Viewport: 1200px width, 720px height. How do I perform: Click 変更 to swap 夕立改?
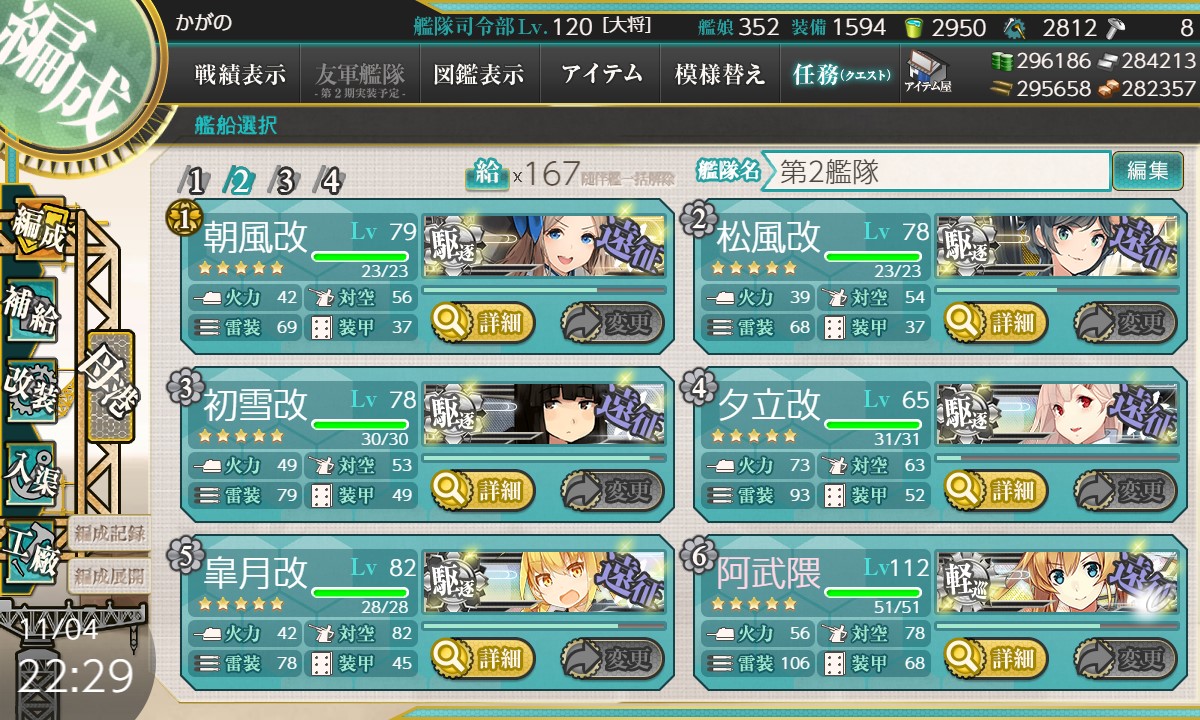(1119, 490)
